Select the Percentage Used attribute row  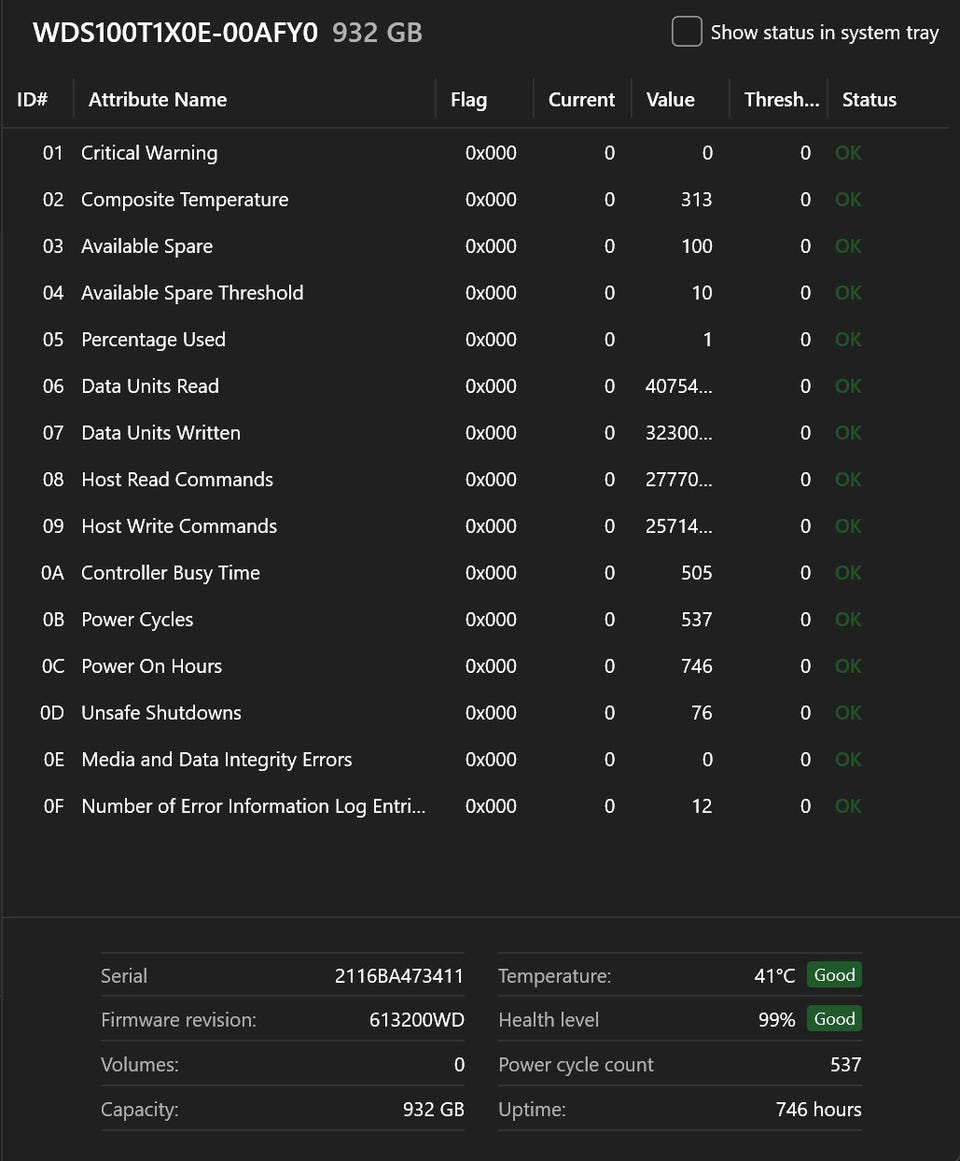[475, 339]
